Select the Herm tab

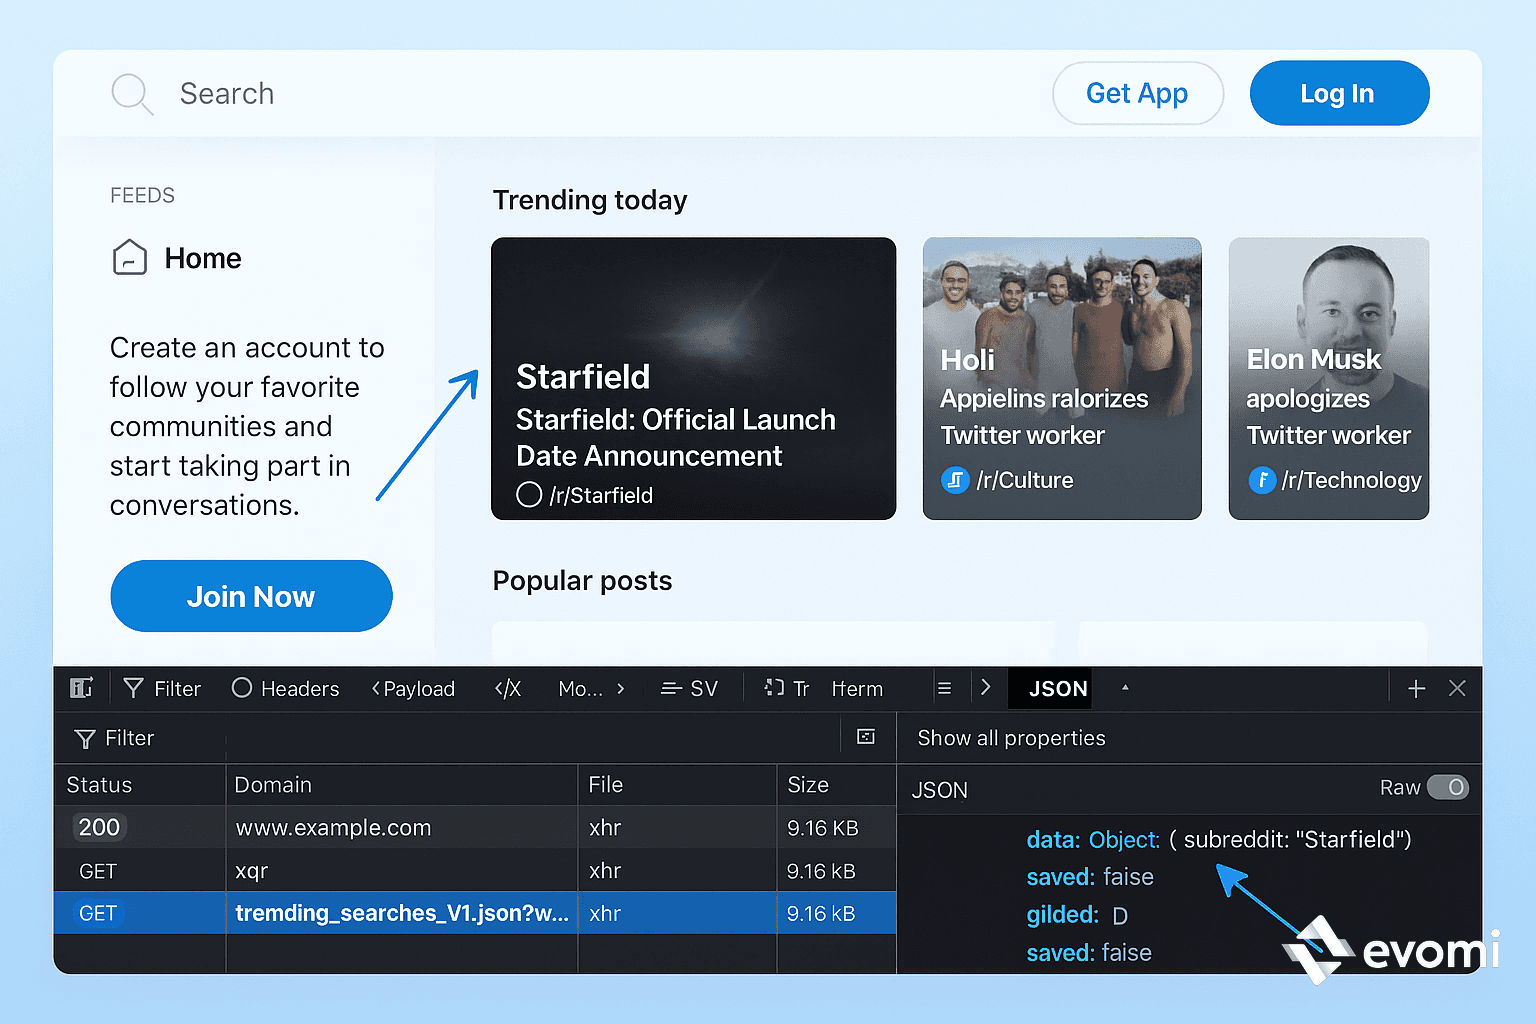[x=857, y=689]
